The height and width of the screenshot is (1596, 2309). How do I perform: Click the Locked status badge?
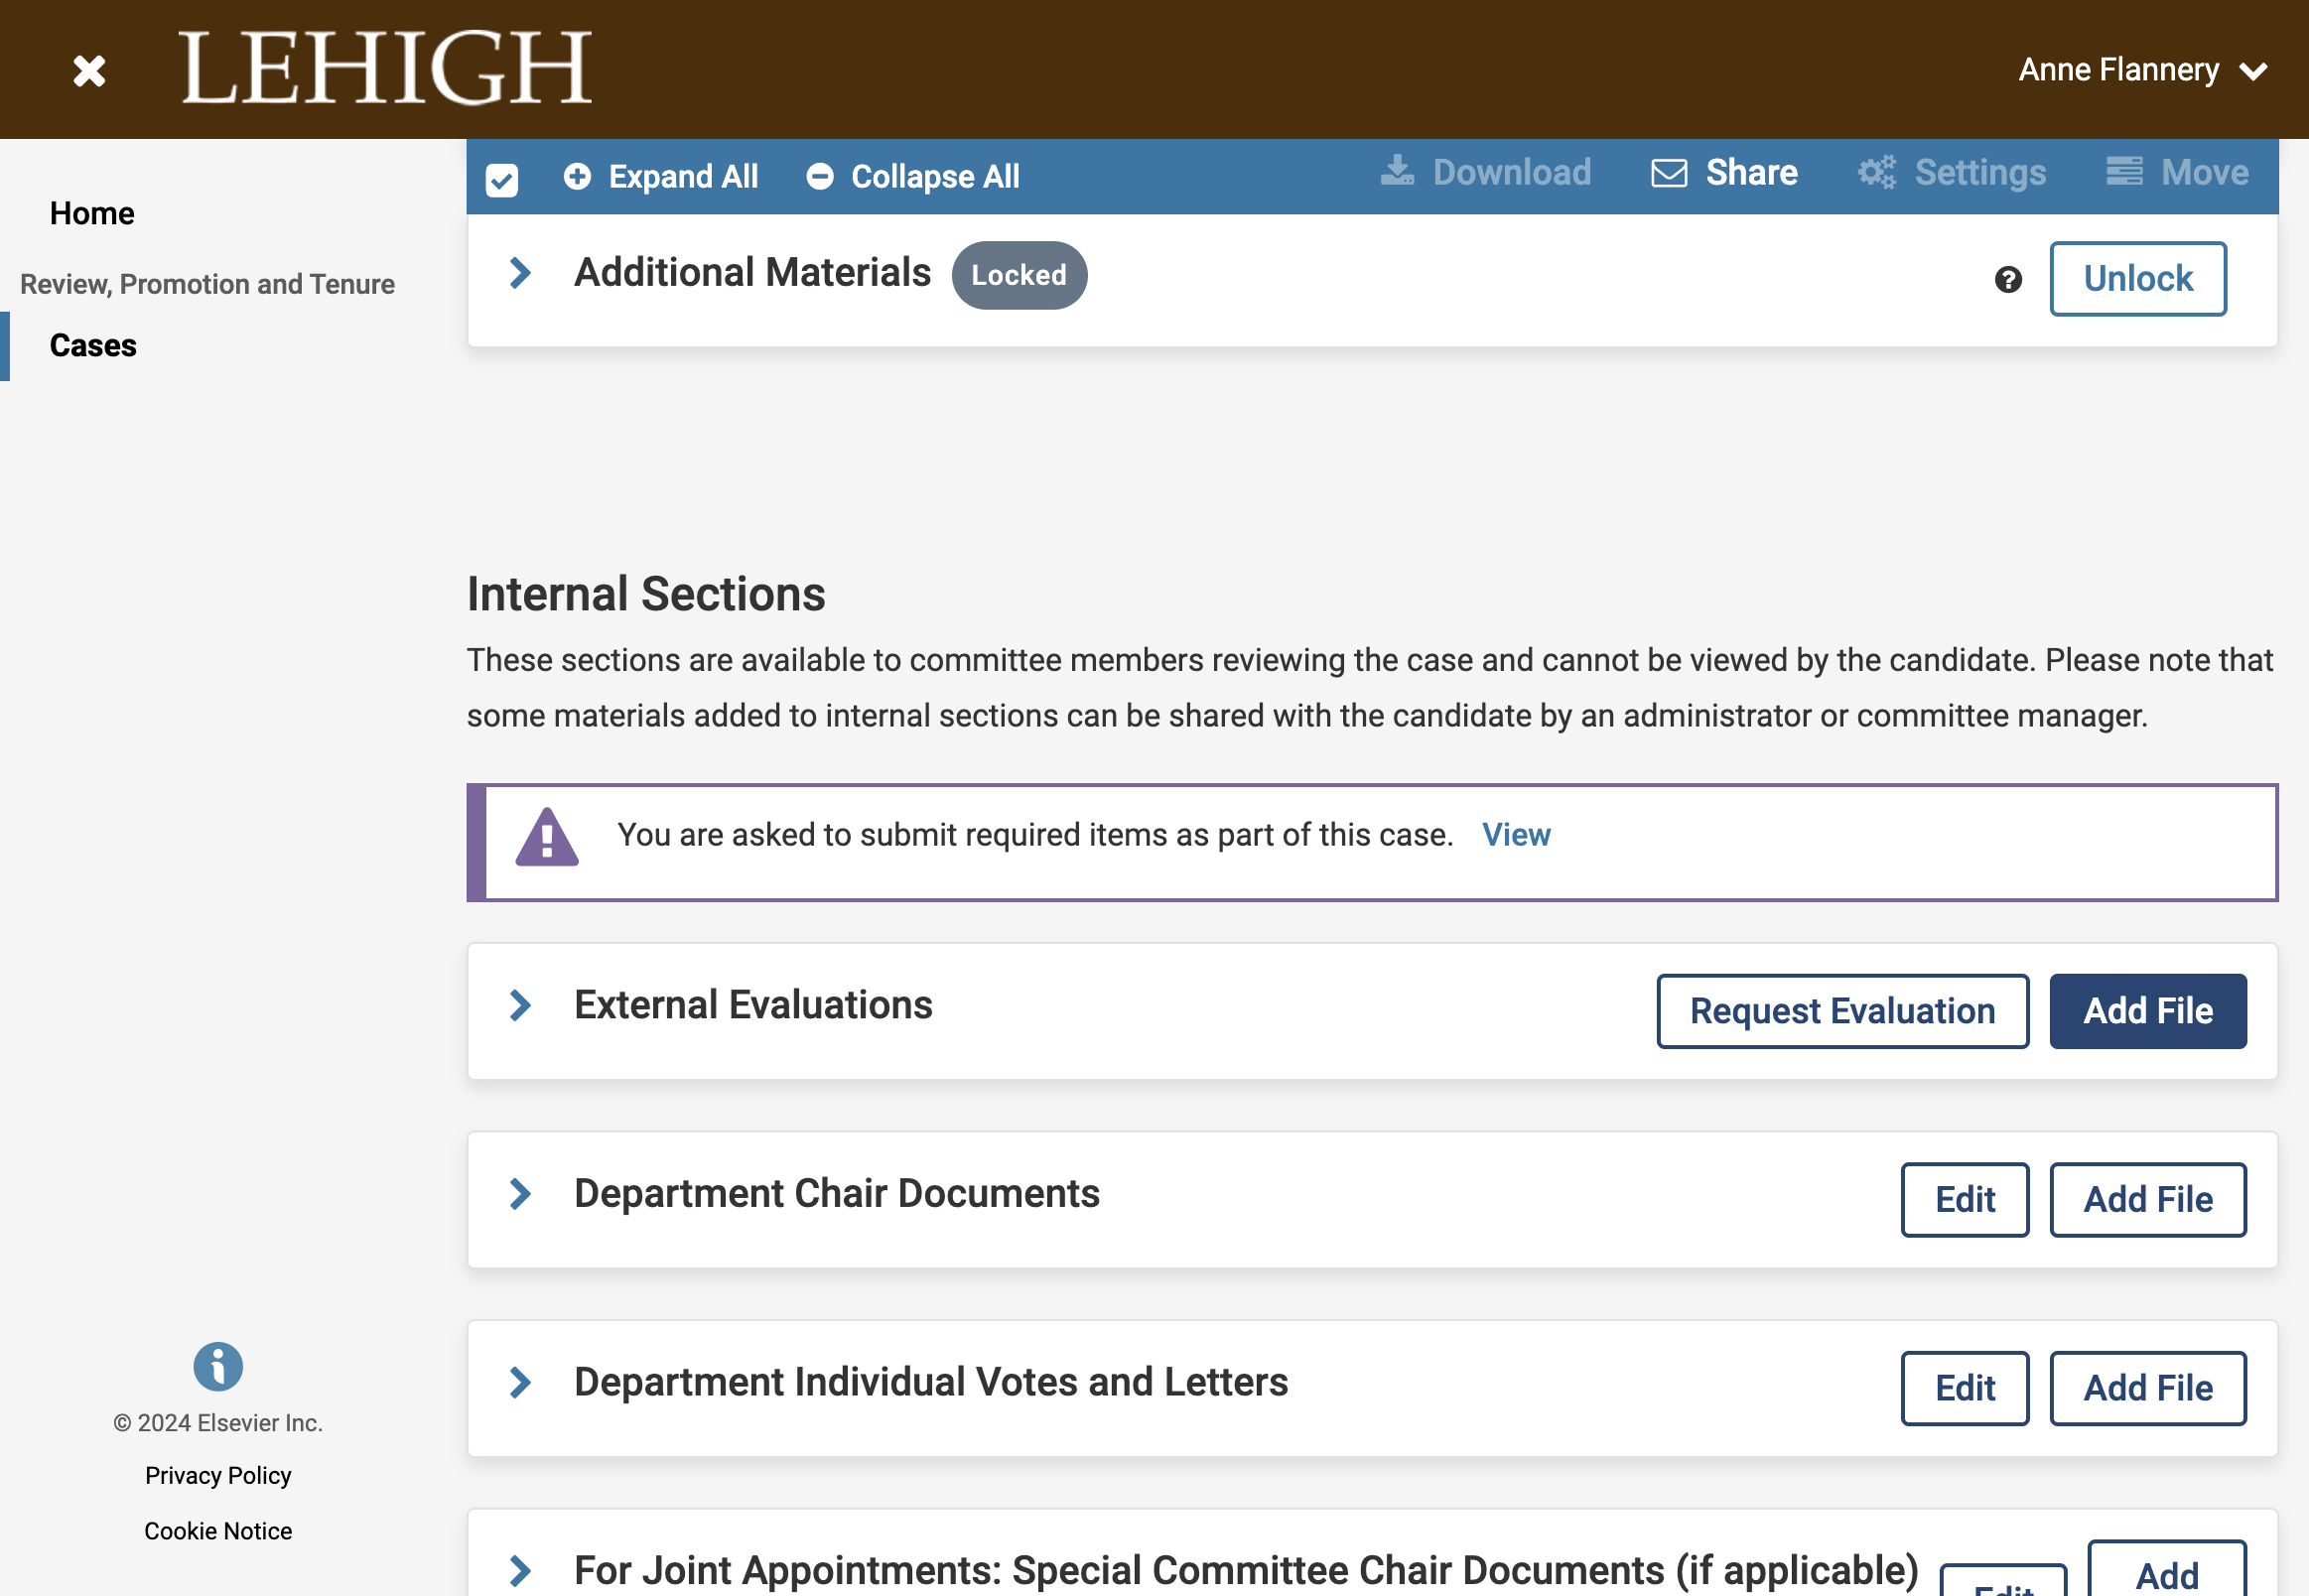1019,276
